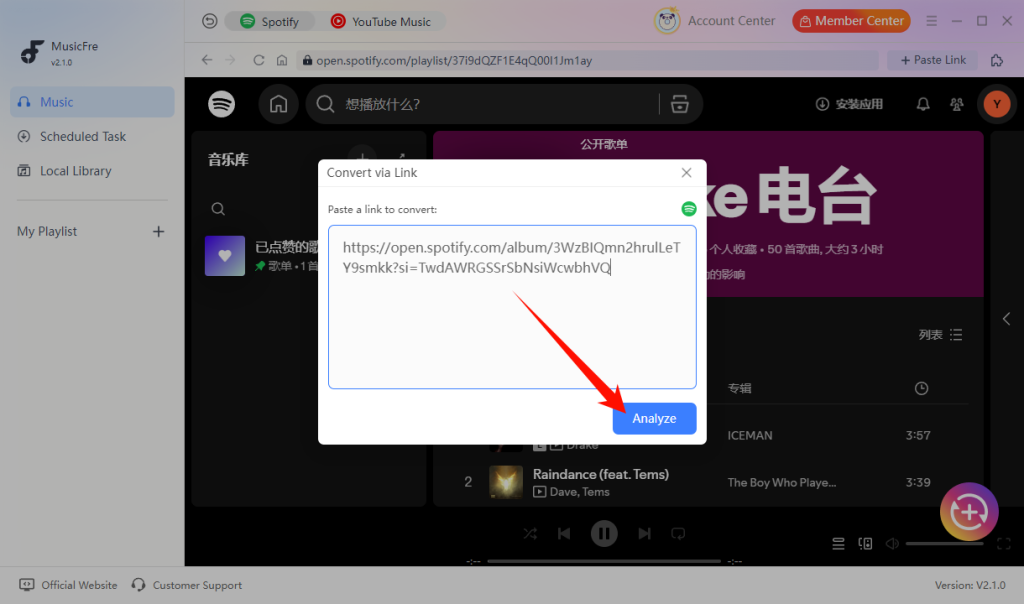Pause playback with center button

(604, 533)
